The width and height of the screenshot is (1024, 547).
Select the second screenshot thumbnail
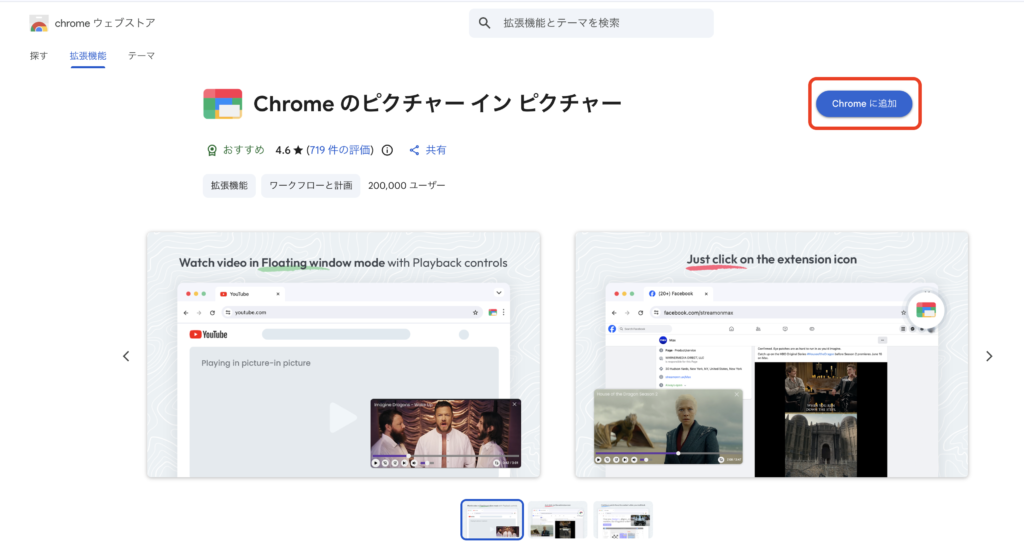pyautogui.click(x=557, y=520)
